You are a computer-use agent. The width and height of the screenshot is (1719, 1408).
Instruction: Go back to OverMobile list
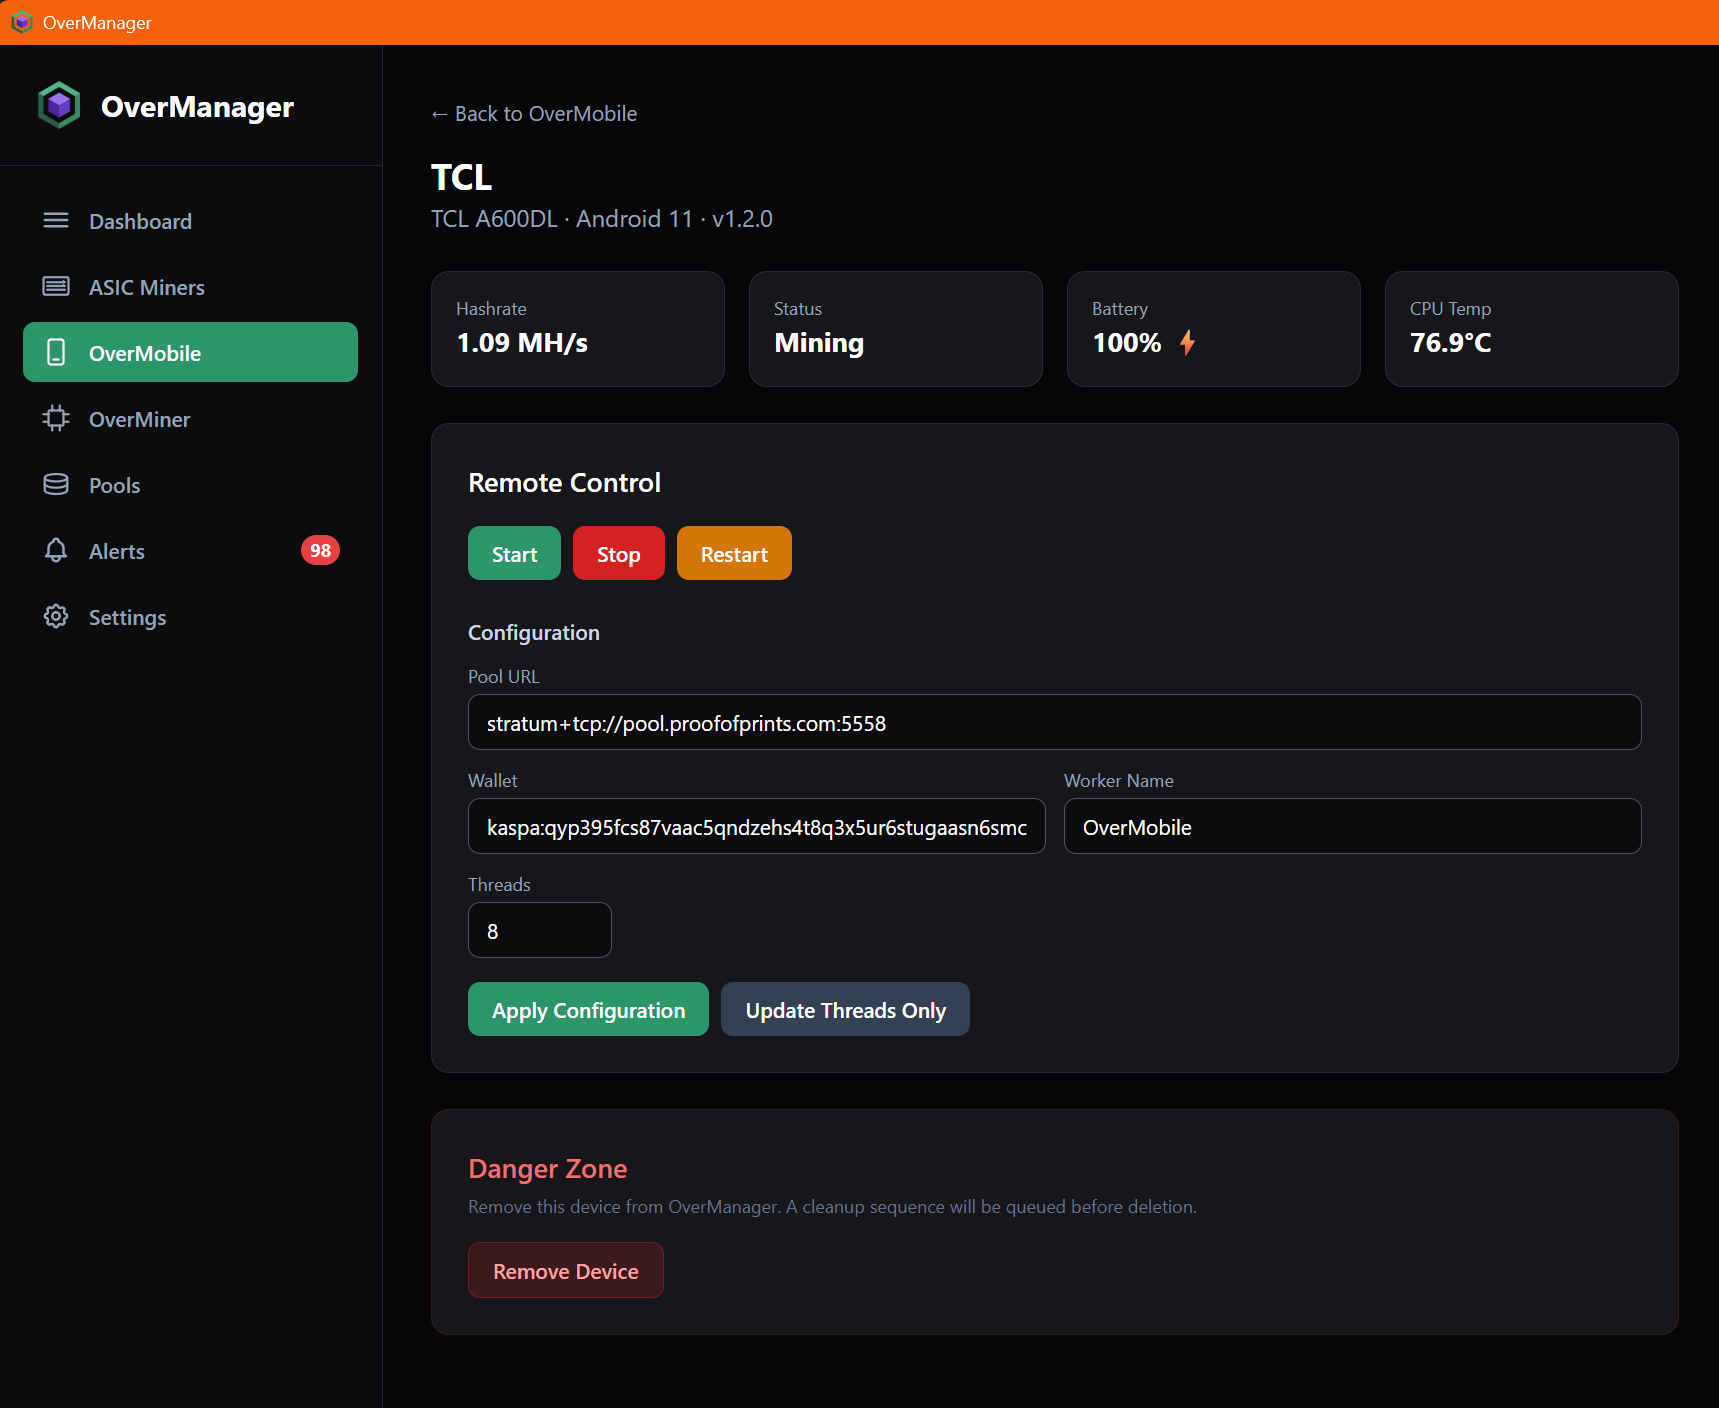click(534, 113)
